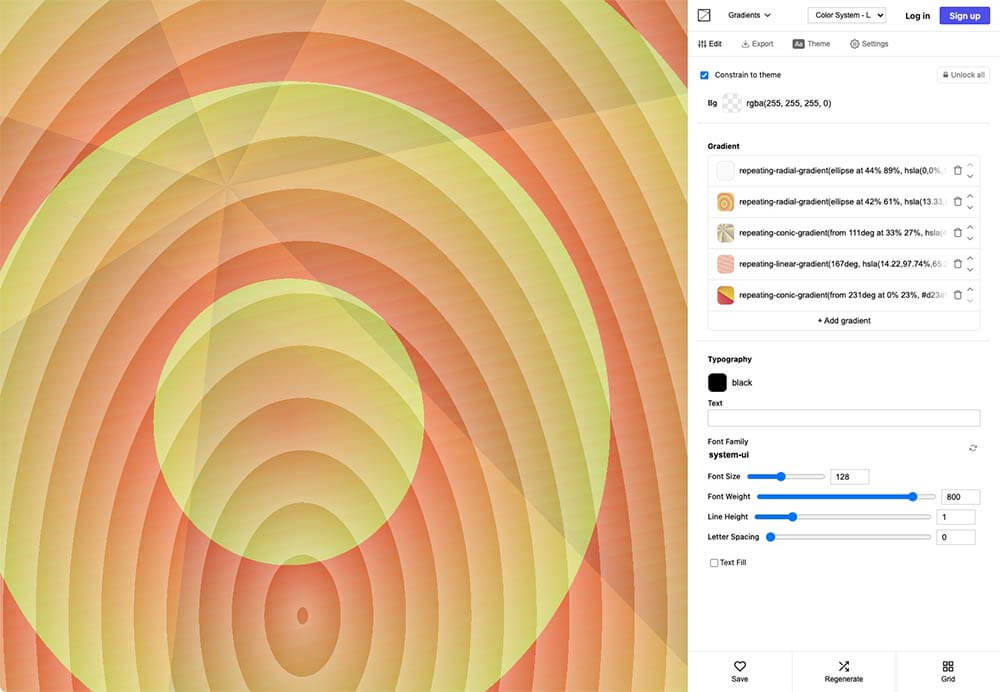
Task: Click the repeating-linear-gradient 167deg text
Action: click(x=842, y=264)
